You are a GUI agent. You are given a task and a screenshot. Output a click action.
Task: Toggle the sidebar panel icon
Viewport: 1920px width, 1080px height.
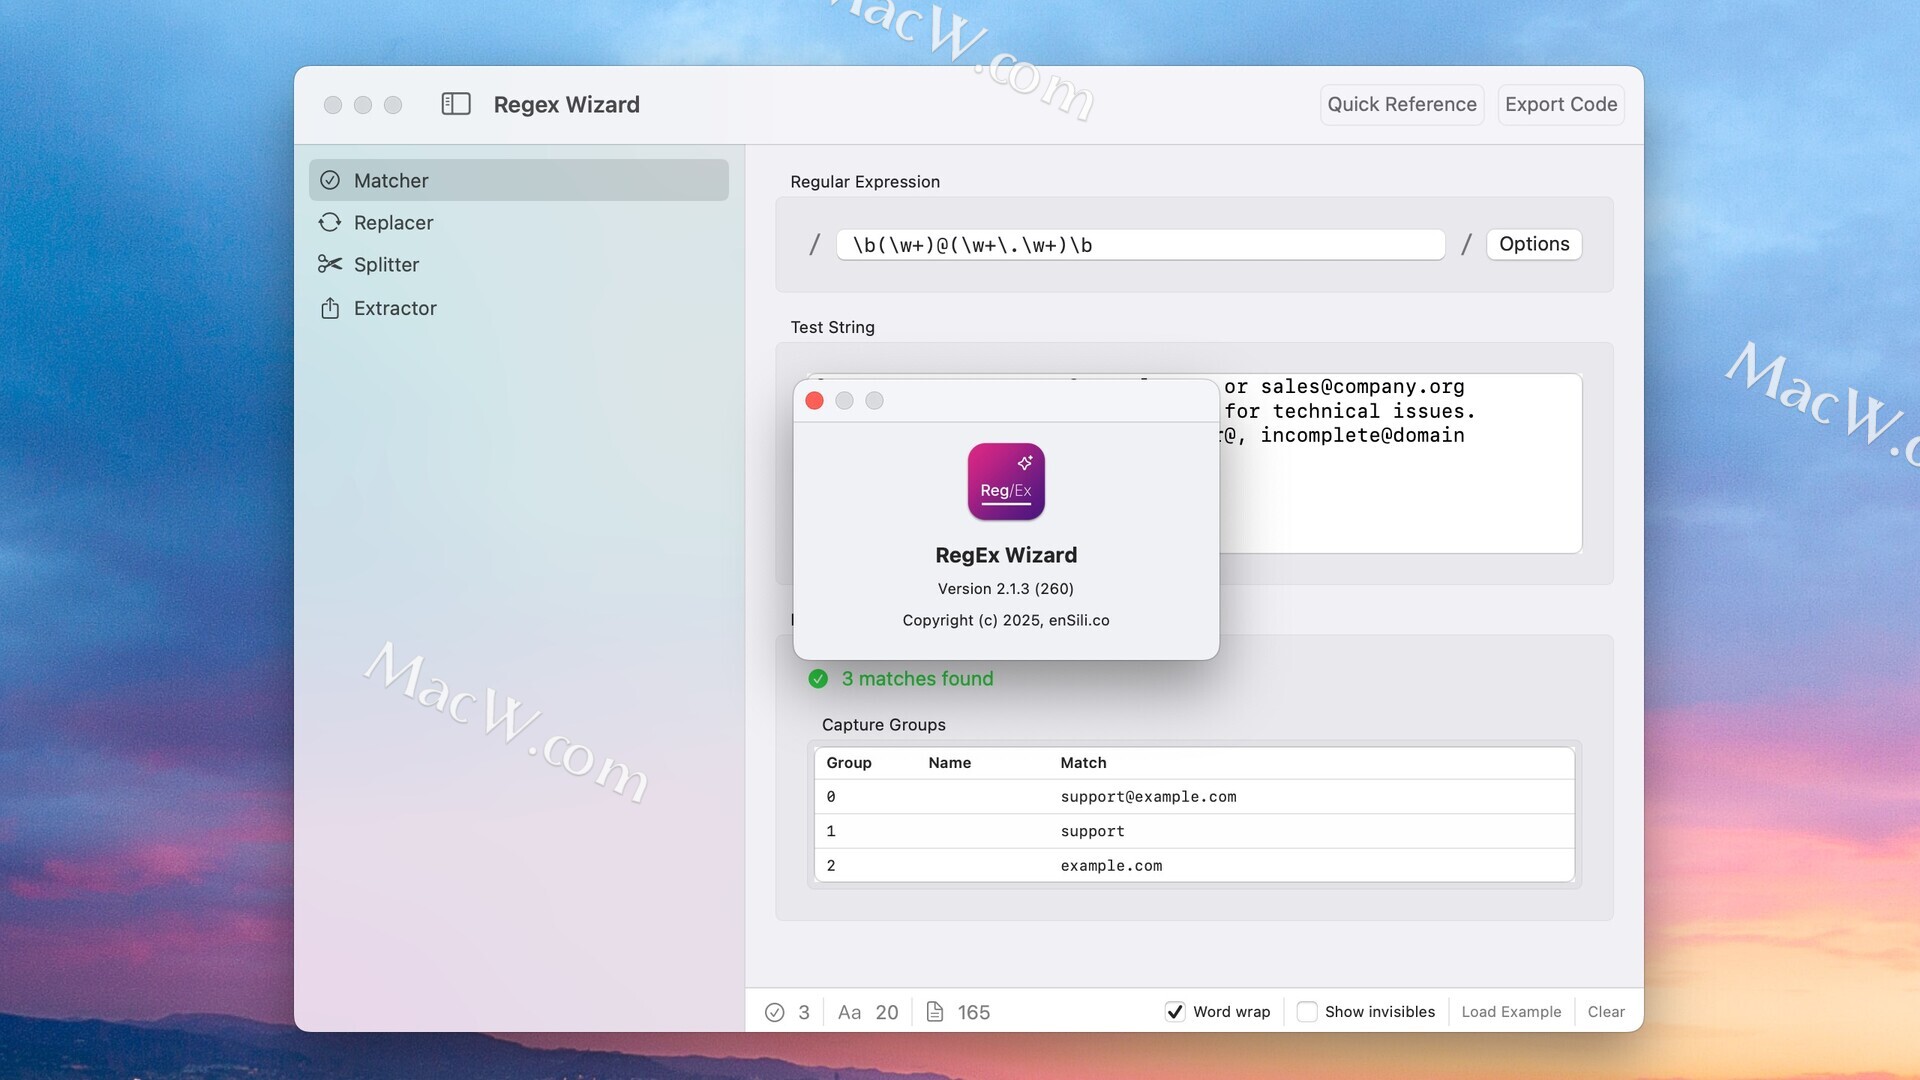point(456,104)
